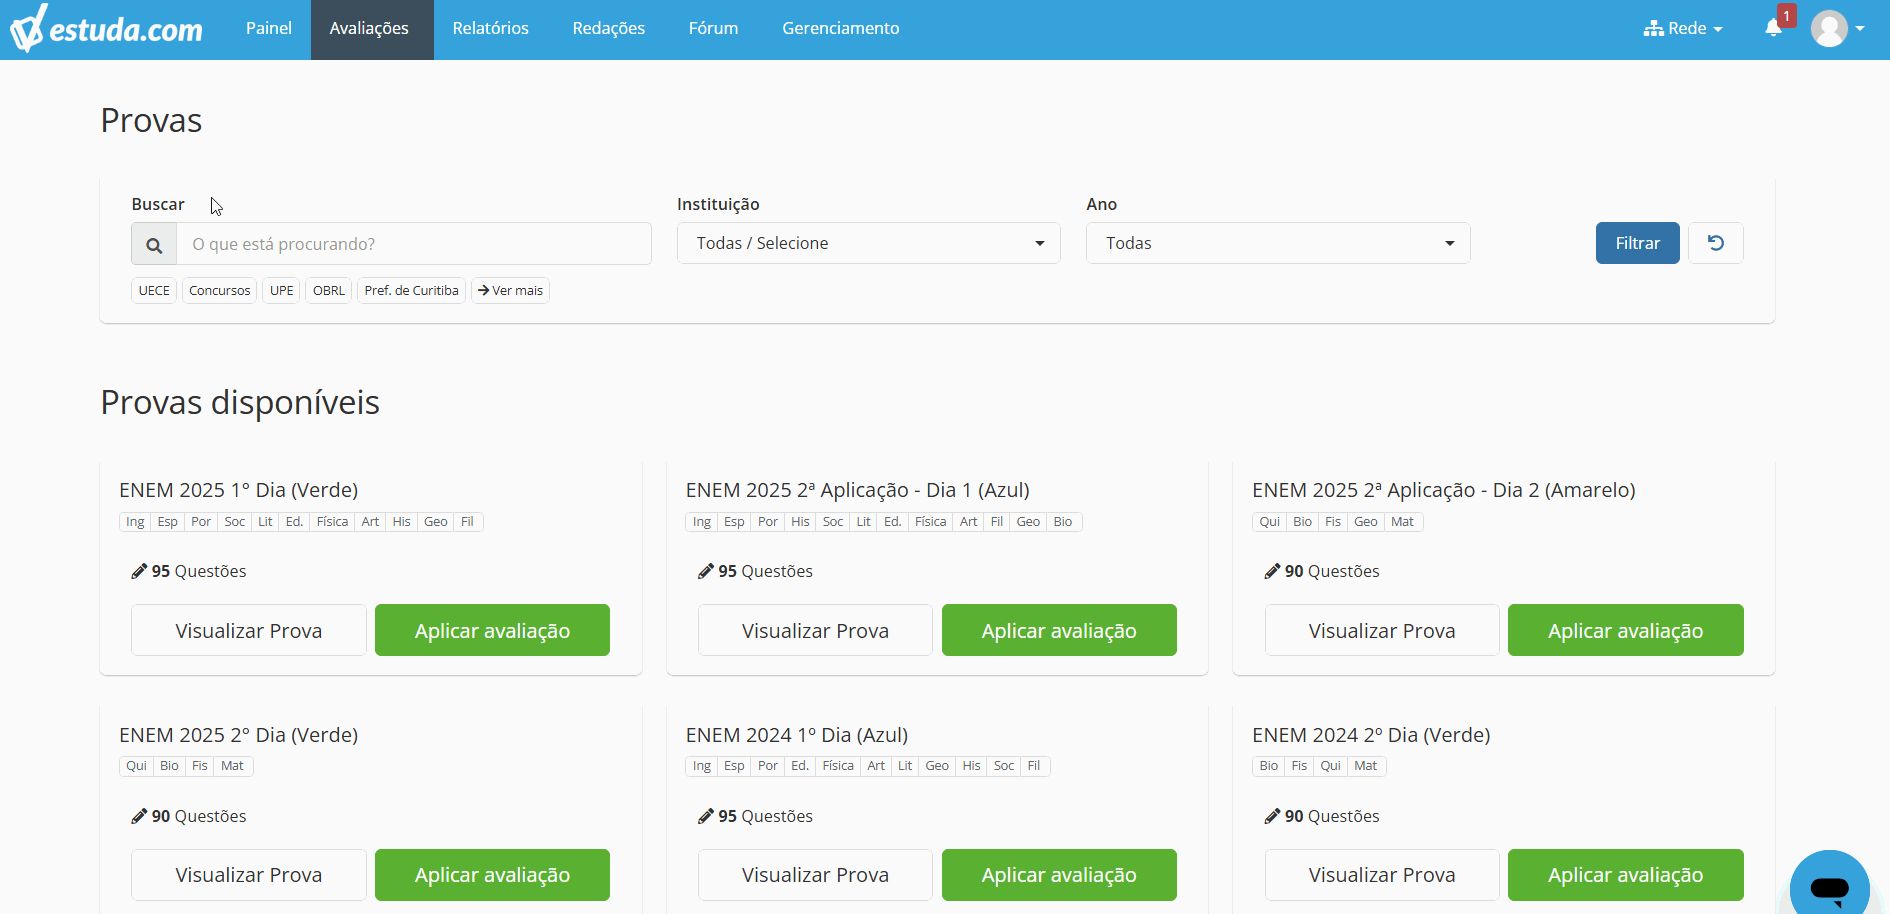Open the Ano dropdown
This screenshot has height=914, width=1890.
click(1278, 243)
